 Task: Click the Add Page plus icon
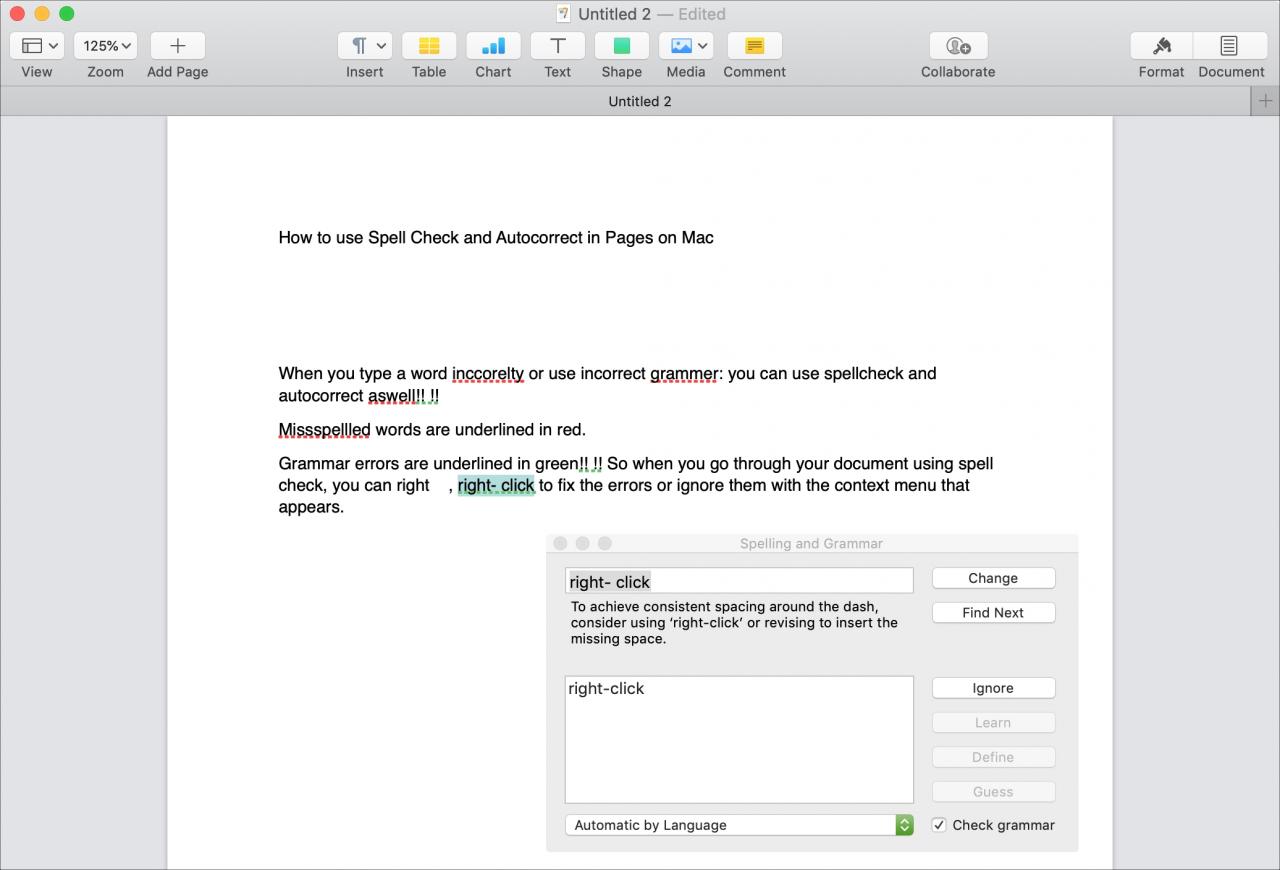point(178,46)
